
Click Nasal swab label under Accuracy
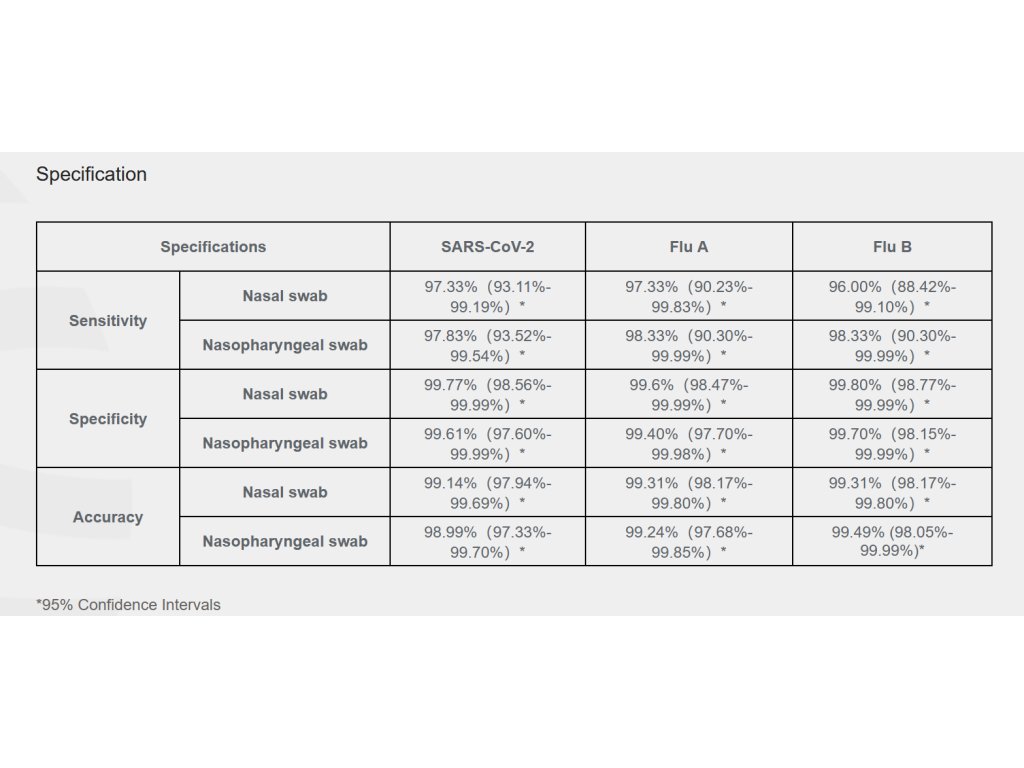pyautogui.click(x=285, y=492)
